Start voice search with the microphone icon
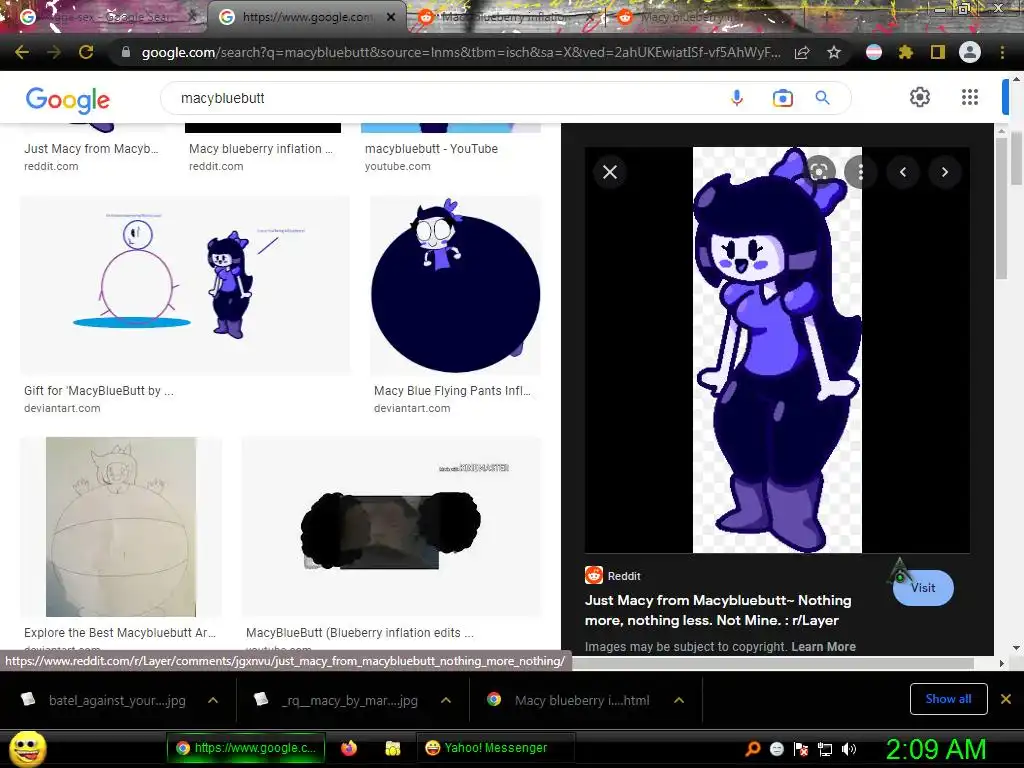Image resolution: width=1024 pixels, height=768 pixels. (x=737, y=98)
